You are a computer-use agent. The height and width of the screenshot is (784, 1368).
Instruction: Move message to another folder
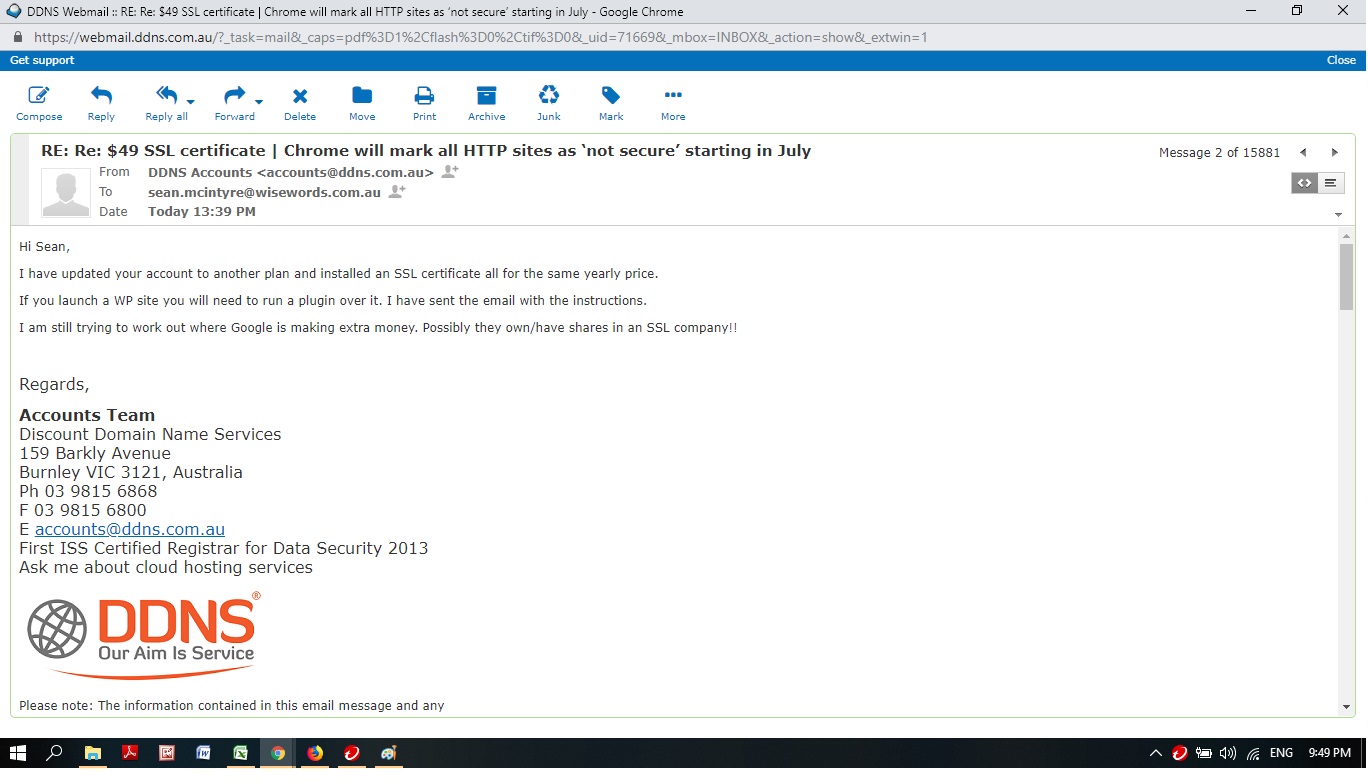point(362,103)
